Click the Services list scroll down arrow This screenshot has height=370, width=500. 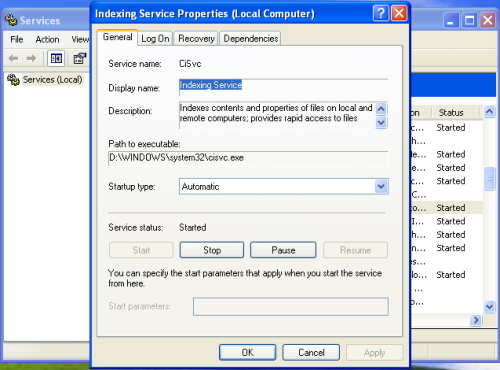pyautogui.click(x=489, y=306)
